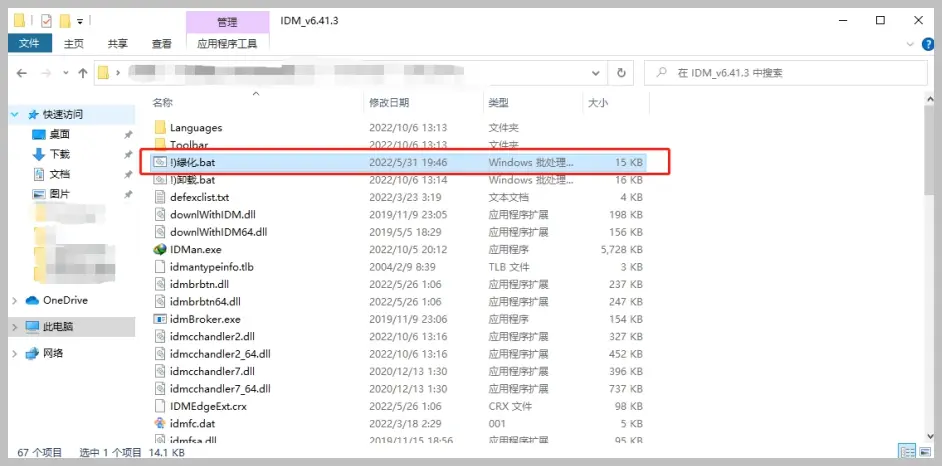The height and width of the screenshot is (466, 942).
Task: Select 此电脑 in the navigation pane
Action: coord(58,327)
